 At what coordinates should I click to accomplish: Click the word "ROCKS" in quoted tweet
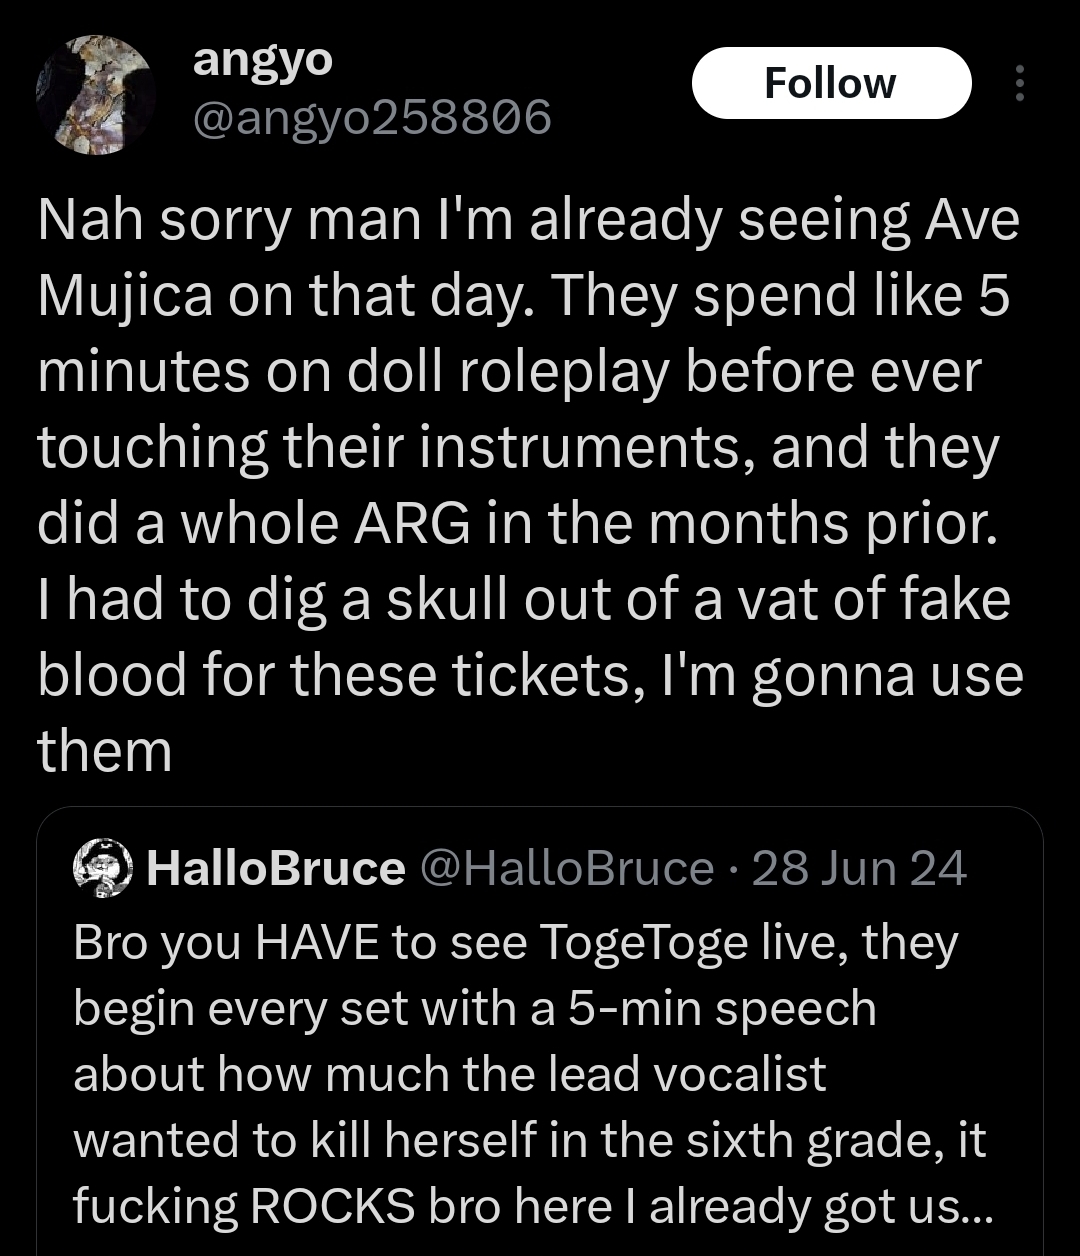click(331, 1207)
